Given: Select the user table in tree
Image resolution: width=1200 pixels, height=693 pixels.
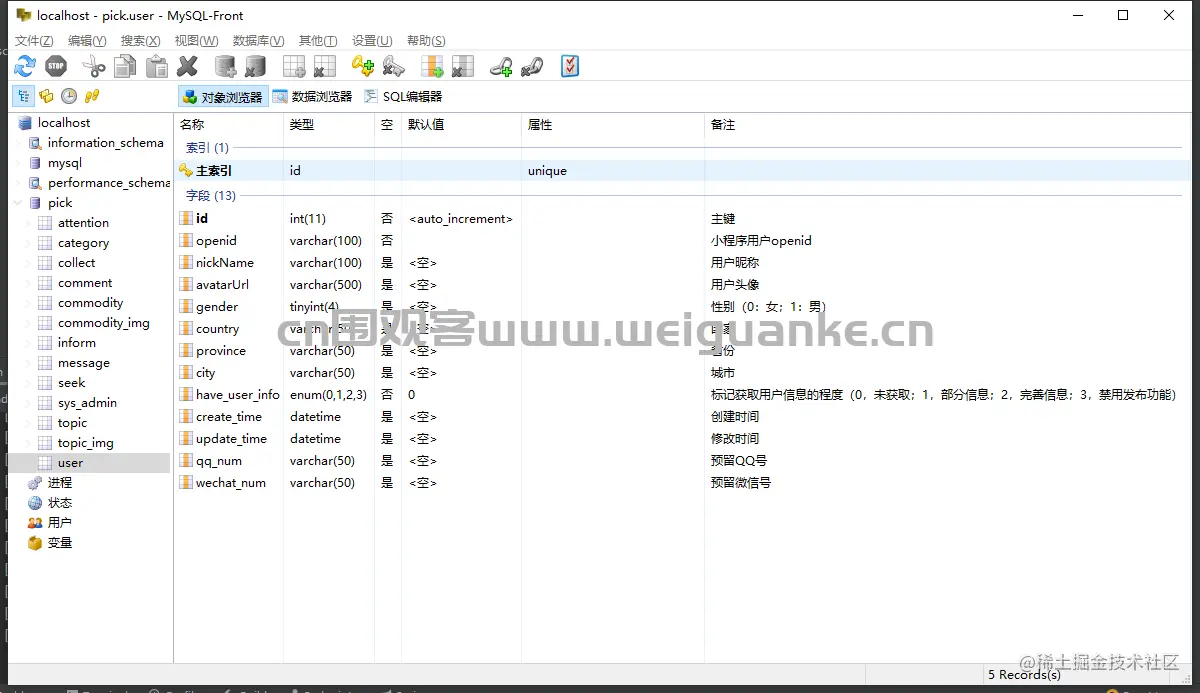Looking at the screenshot, I should pyautogui.click(x=70, y=463).
